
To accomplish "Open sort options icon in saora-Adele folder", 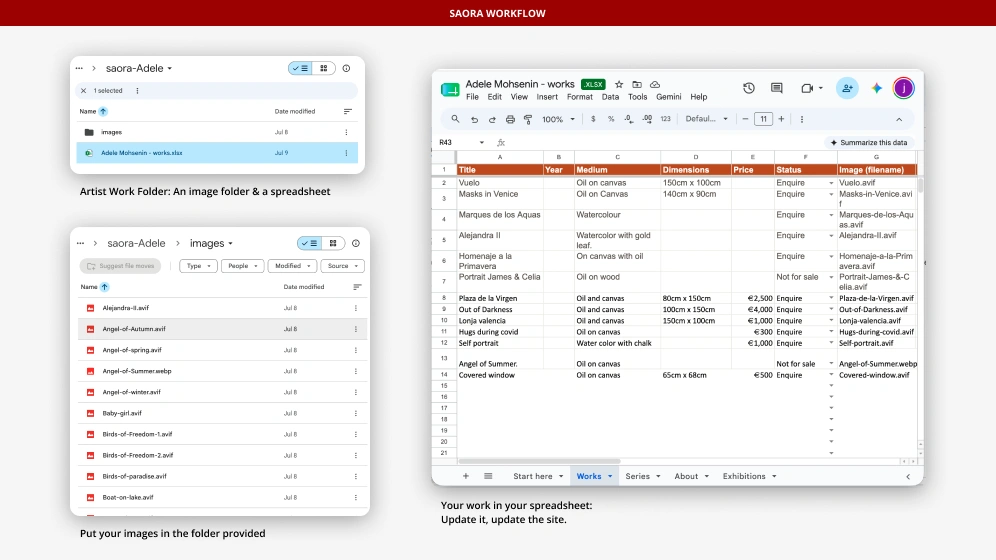I will coord(347,111).
